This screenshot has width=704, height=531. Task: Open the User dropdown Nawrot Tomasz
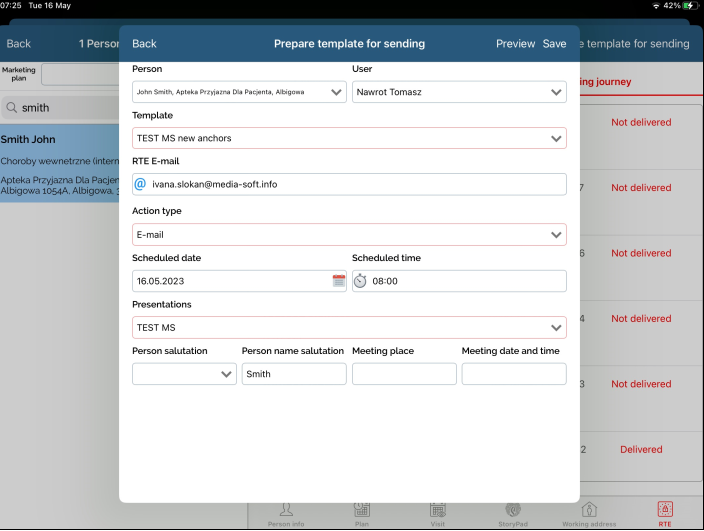(459, 92)
